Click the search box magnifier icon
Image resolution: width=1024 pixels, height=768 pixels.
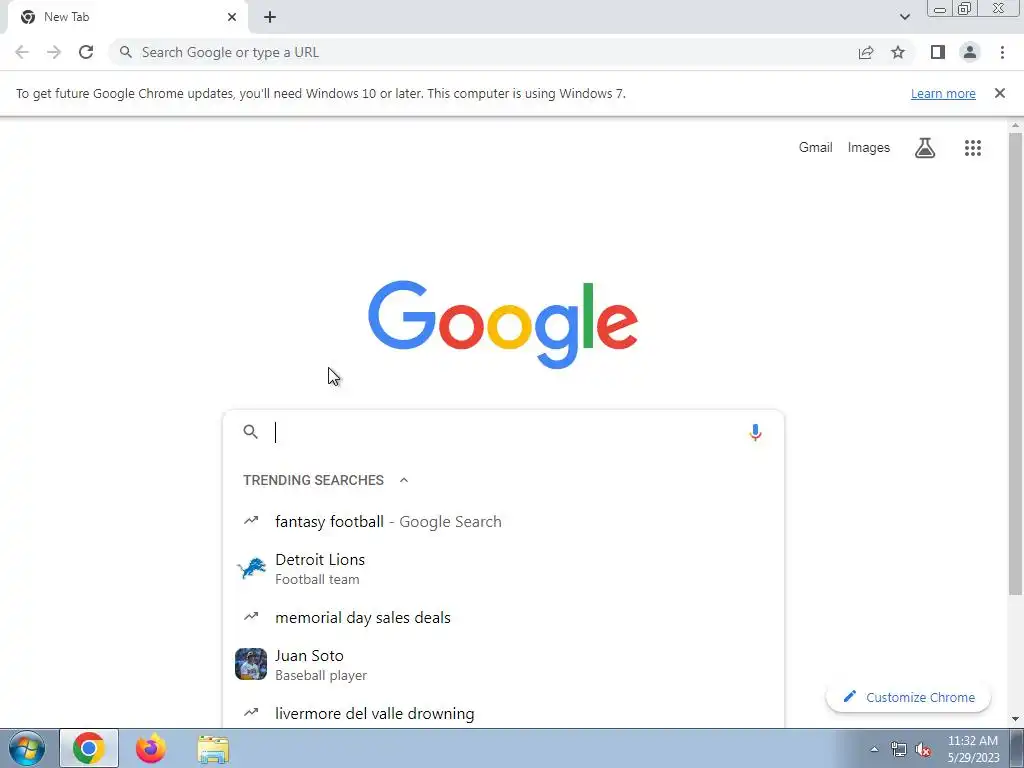tap(251, 432)
